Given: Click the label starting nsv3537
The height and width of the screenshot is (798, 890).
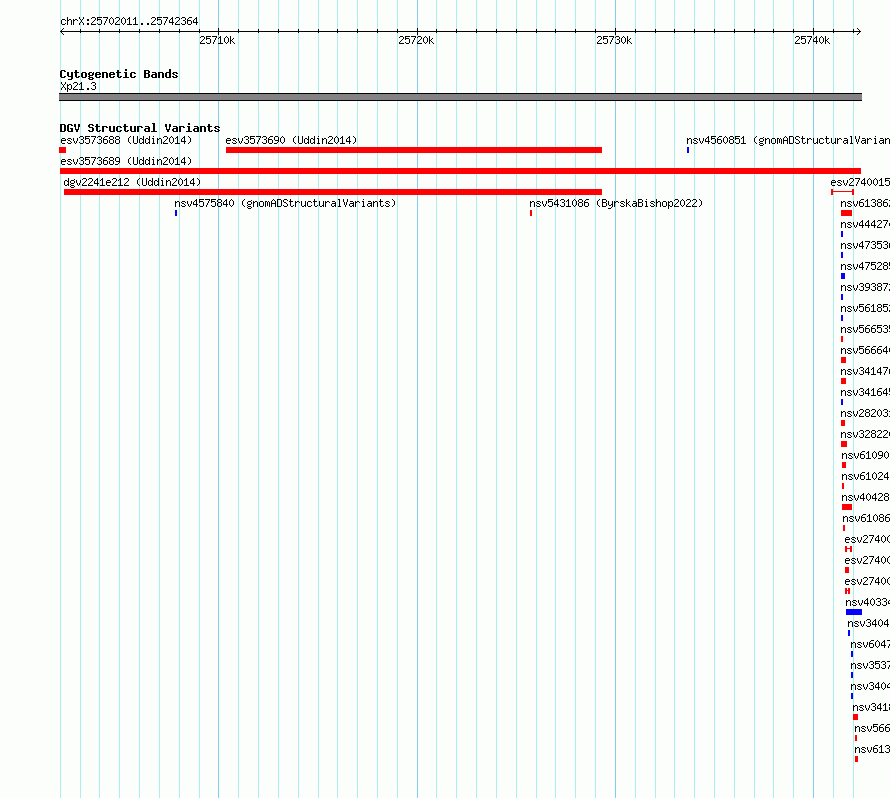Looking at the screenshot, I should [870, 665].
